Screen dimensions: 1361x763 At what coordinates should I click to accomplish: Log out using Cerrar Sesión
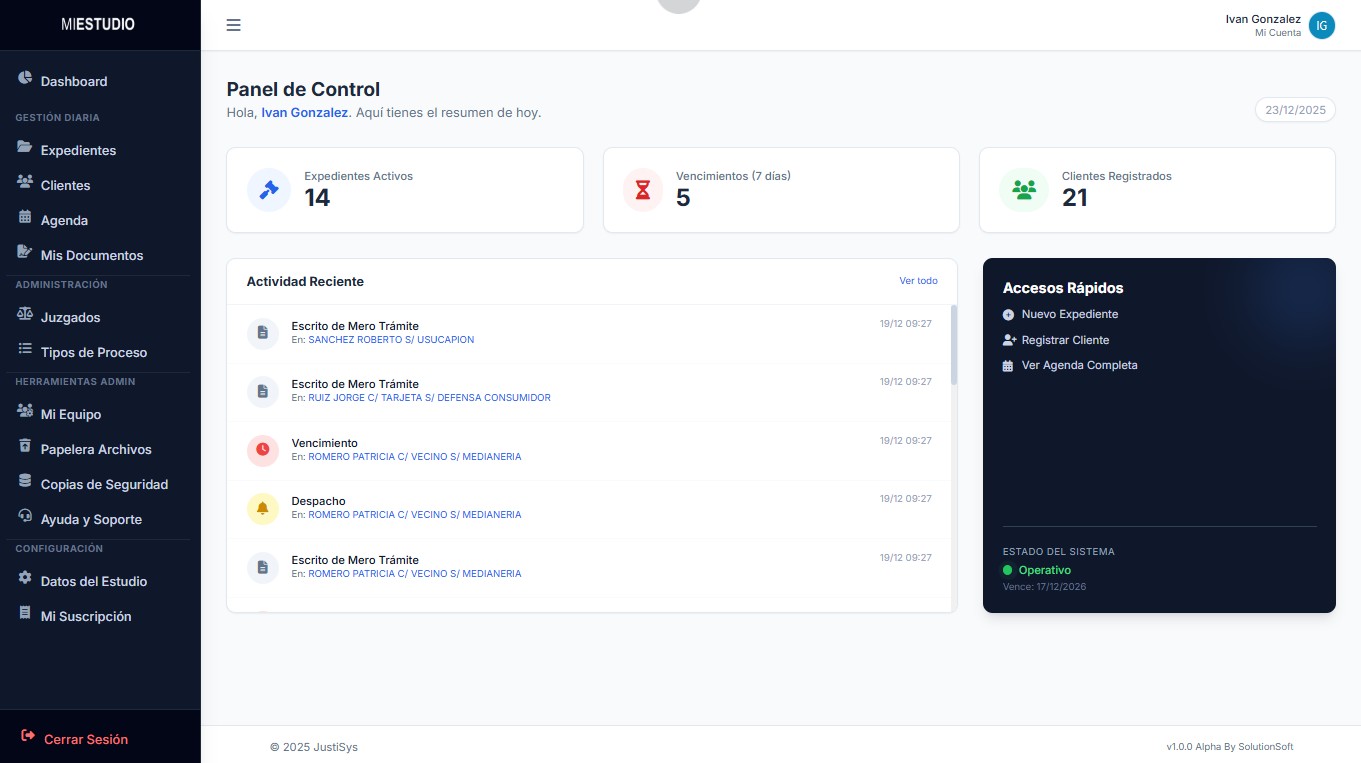pyautogui.click(x=85, y=740)
